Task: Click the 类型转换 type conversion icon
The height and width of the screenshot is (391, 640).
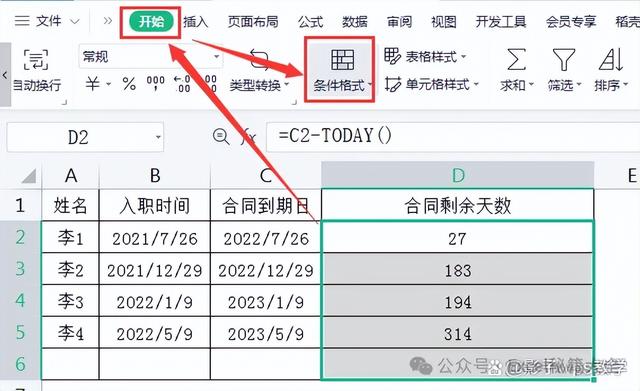Action: pos(259,60)
